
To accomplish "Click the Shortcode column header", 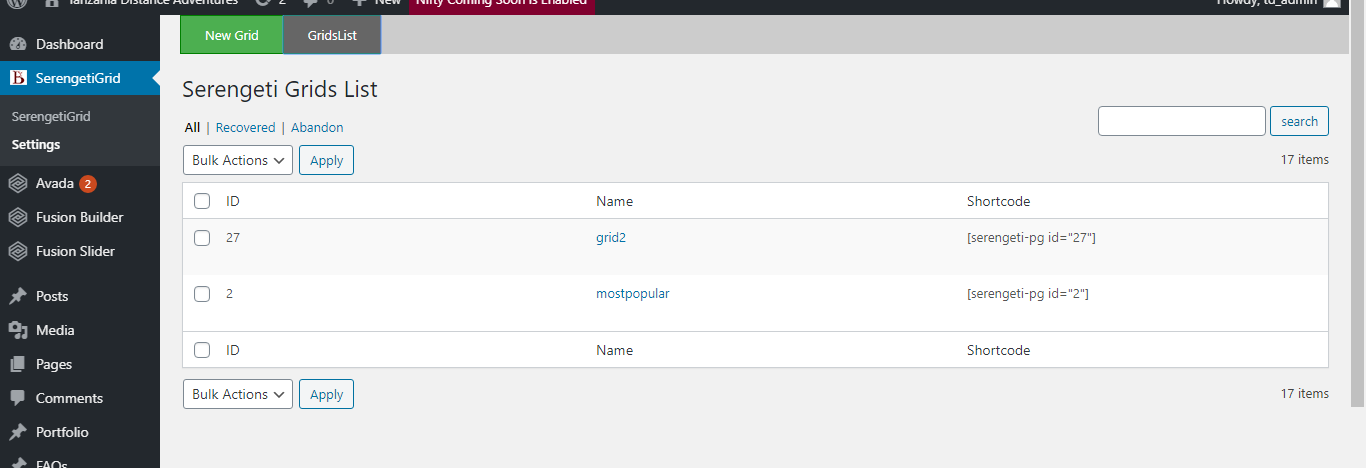I will tap(998, 201).
